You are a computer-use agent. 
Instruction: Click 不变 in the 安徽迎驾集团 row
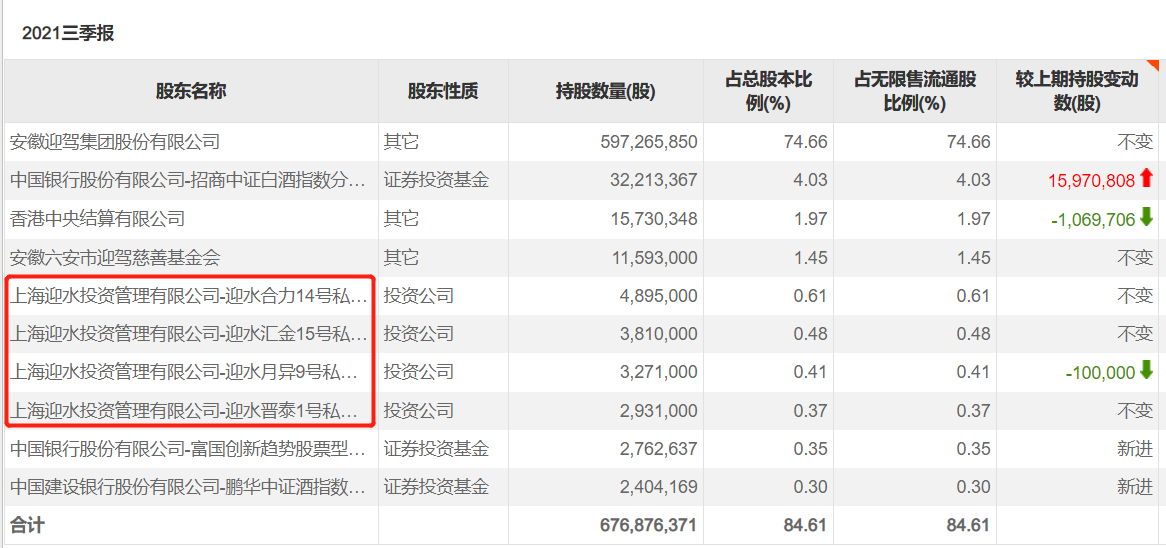tap(1136, 141)
